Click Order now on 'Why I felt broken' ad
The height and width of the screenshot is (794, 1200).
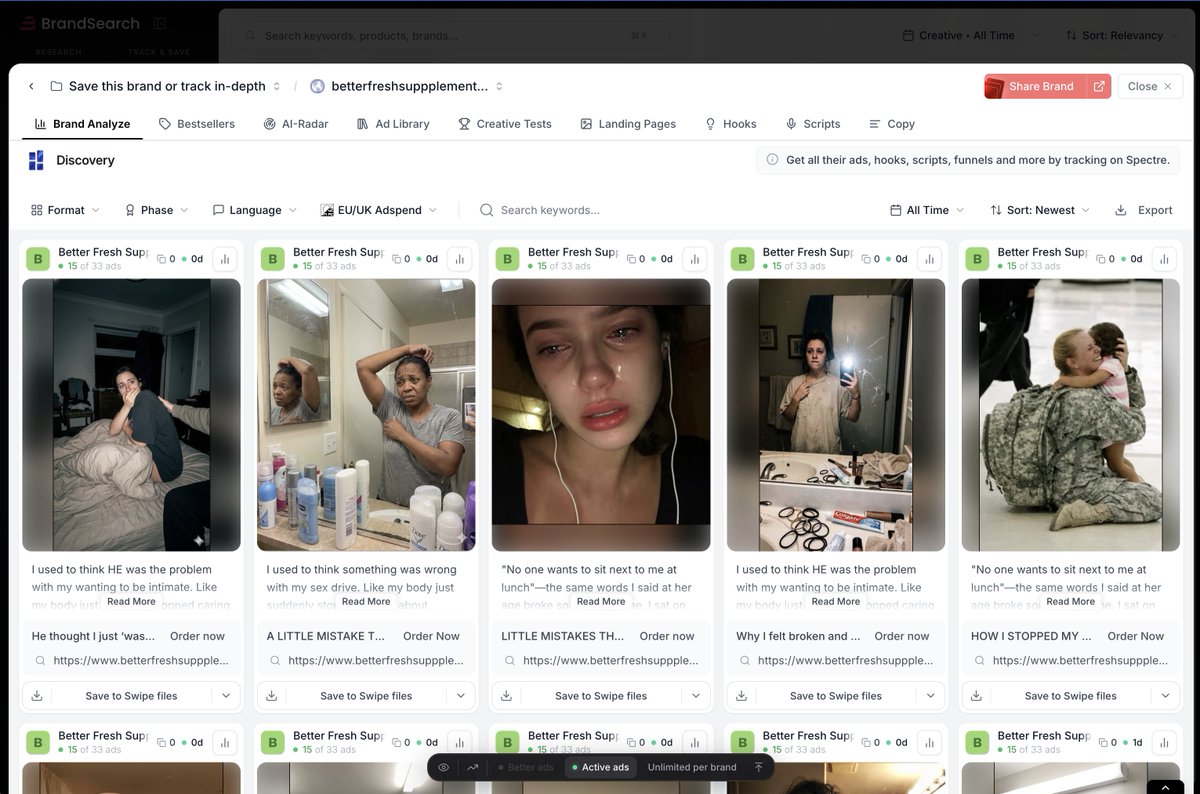[x=902, y=636]
